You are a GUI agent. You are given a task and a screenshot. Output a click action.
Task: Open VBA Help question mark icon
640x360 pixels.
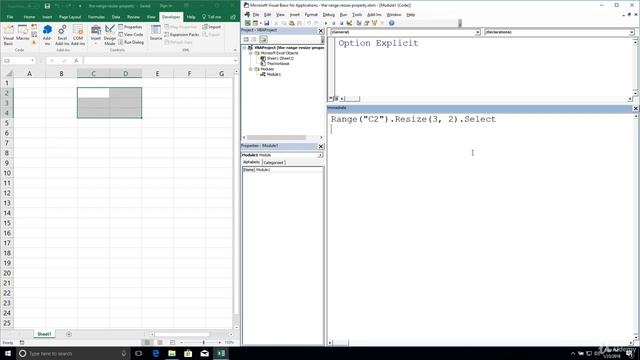[391, 23]
